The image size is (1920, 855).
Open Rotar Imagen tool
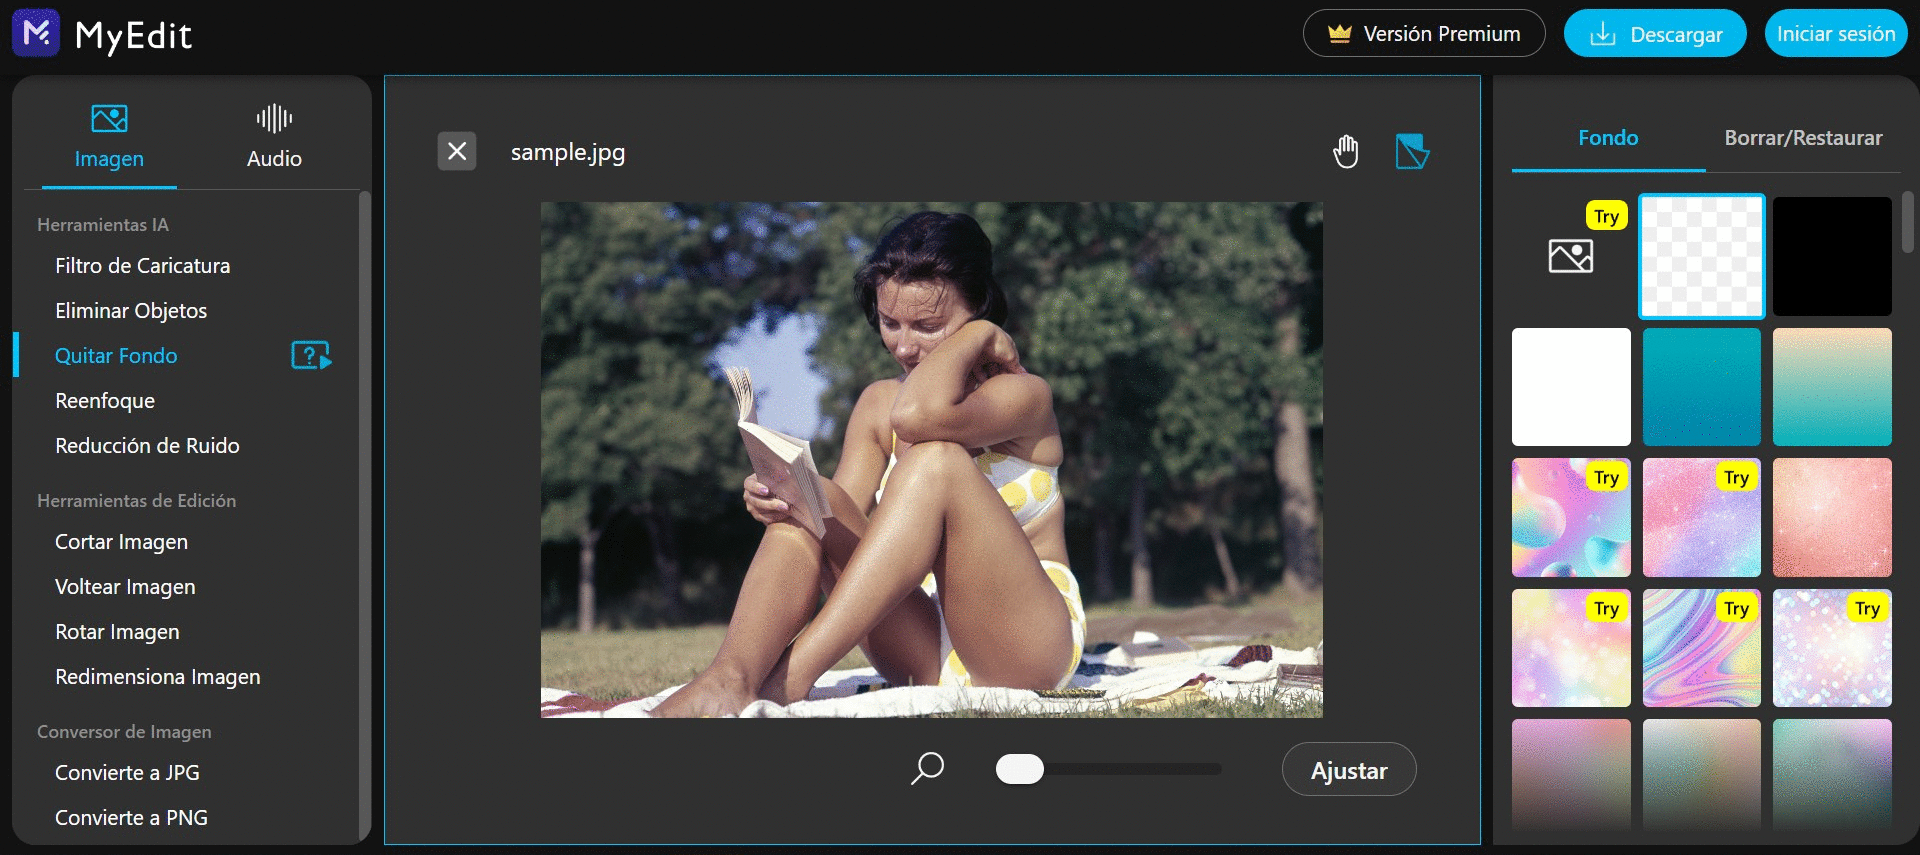point(117,632)
